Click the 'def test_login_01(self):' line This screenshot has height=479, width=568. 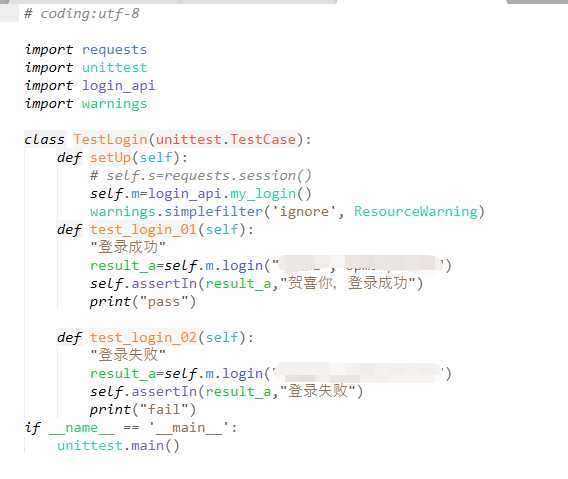coord(155,230)
